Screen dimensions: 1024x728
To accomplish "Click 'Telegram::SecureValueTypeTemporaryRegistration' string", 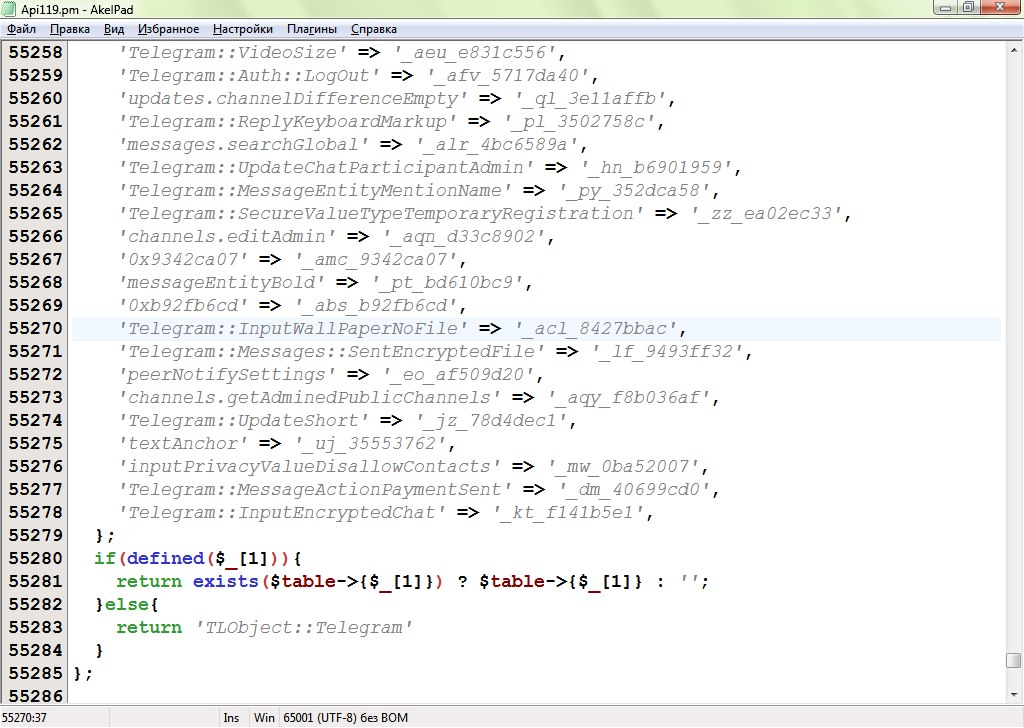I will [380, 214].
